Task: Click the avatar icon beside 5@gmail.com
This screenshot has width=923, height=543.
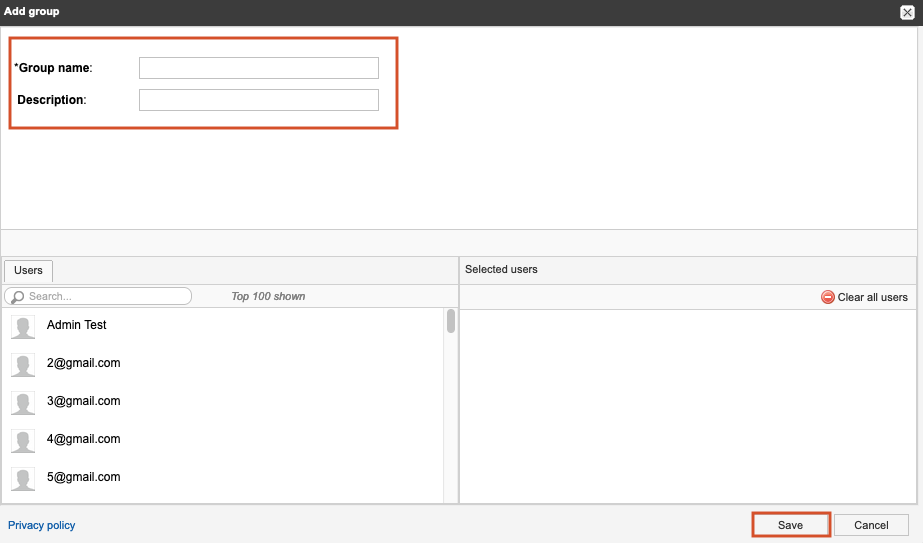Action: (23, 479)
